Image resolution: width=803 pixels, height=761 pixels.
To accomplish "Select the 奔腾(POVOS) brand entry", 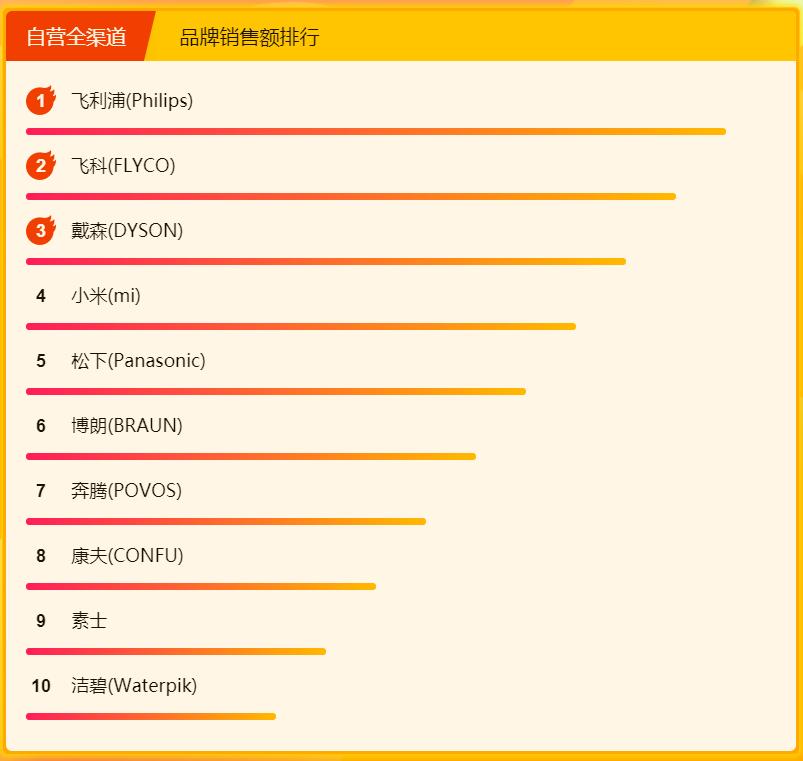I will (126, 491).
